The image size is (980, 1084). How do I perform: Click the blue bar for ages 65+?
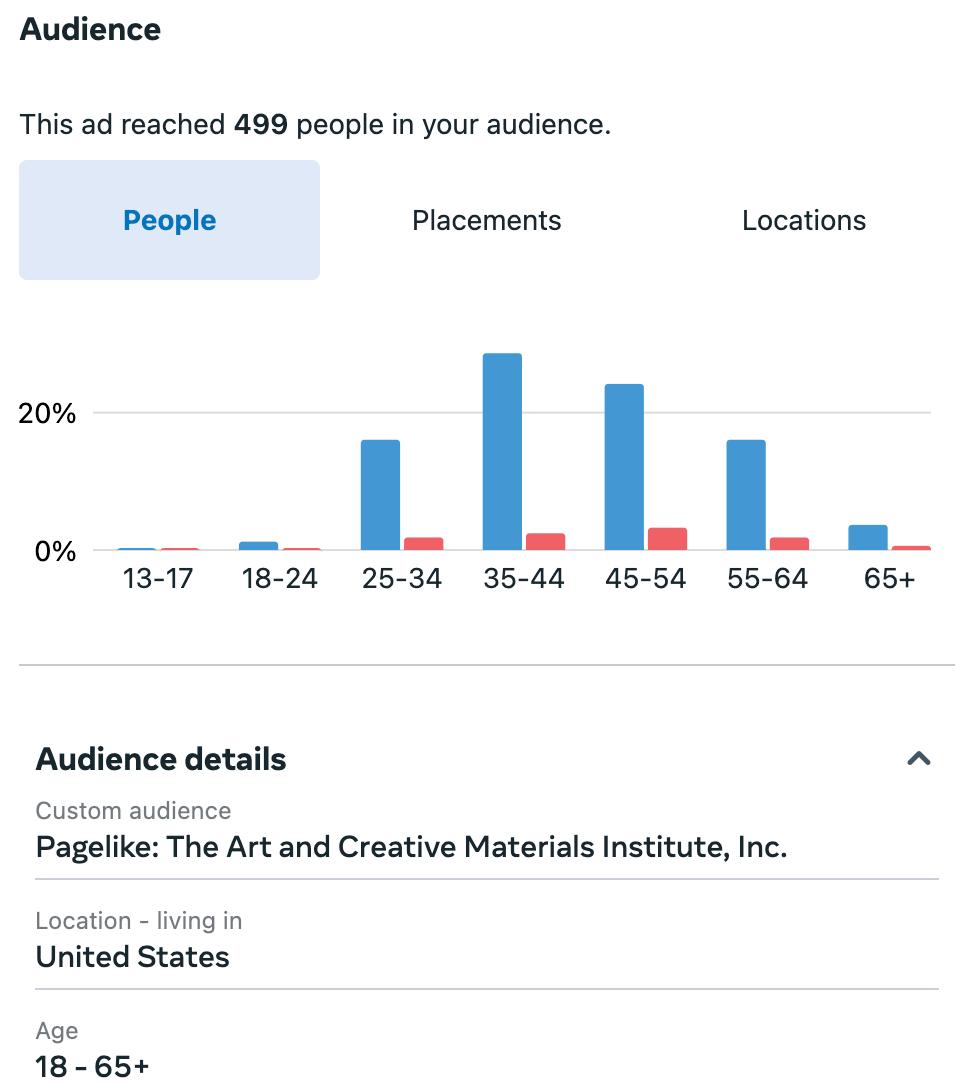click(x=868, y=537)
